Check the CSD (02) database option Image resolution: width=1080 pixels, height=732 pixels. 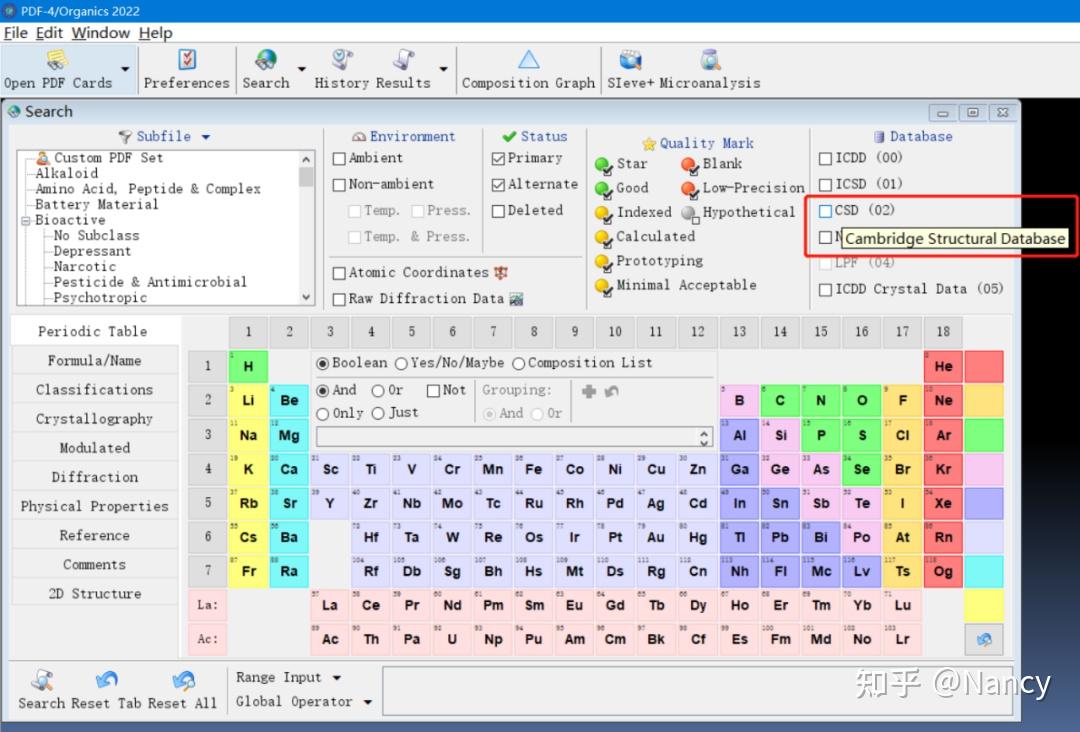pos(824,210)
